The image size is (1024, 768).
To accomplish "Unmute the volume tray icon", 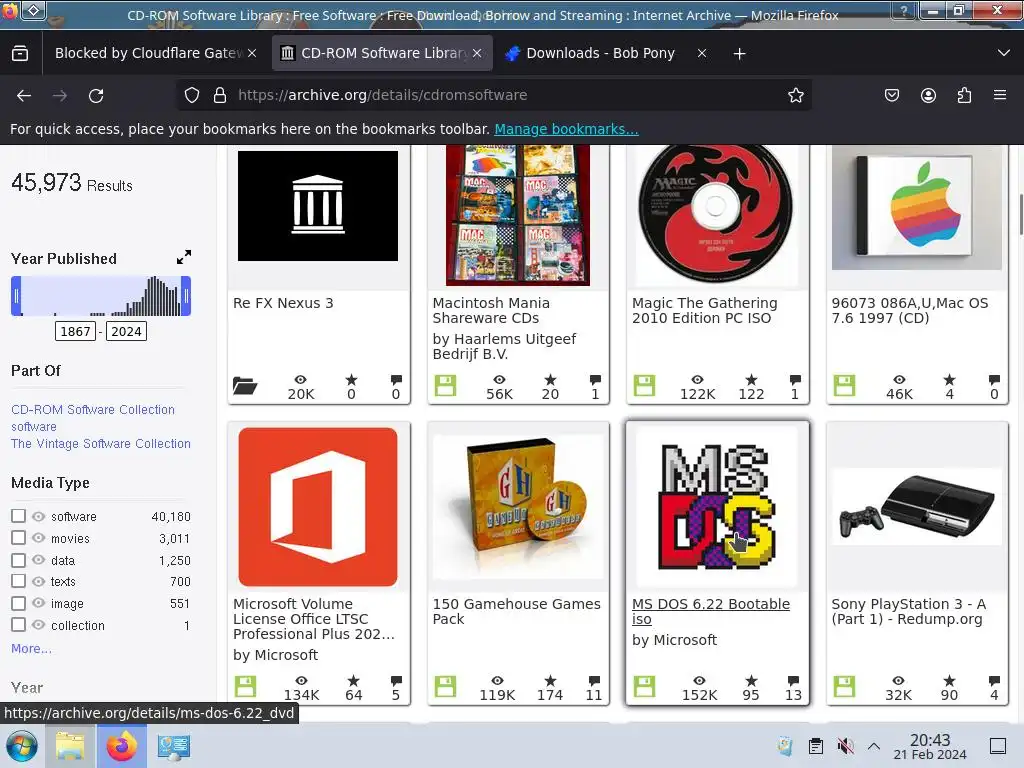I will [845, 746].
